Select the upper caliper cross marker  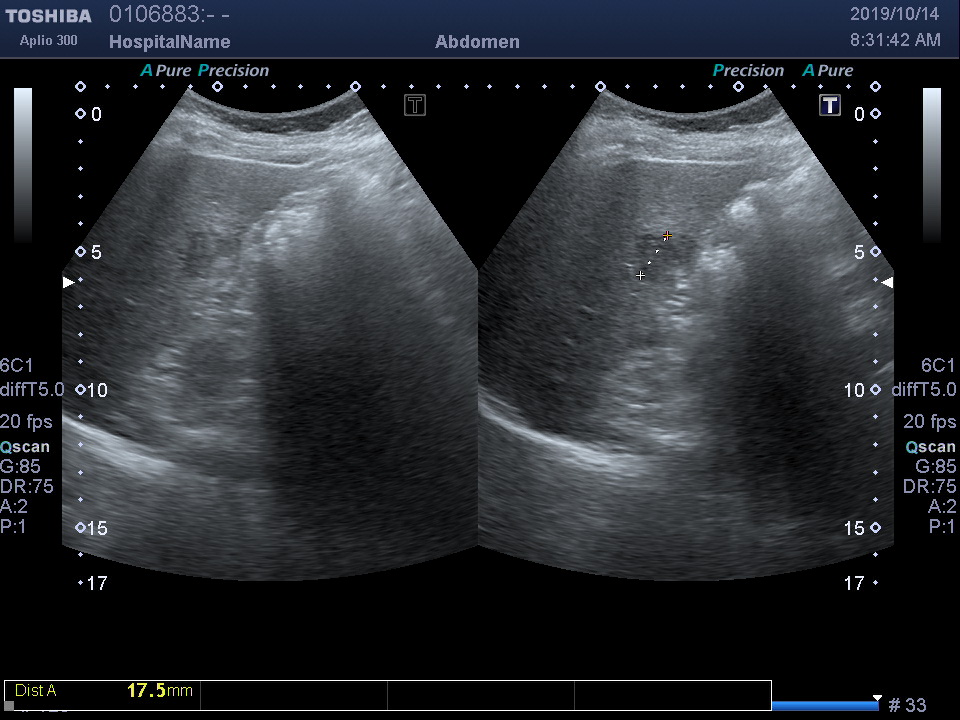click(667, 236)
